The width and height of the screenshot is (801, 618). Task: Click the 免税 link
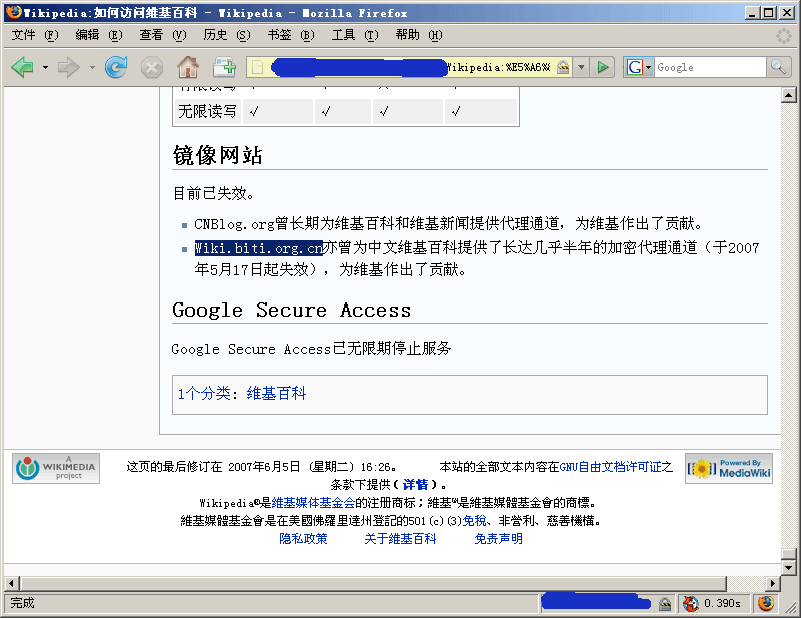[475, 521]
